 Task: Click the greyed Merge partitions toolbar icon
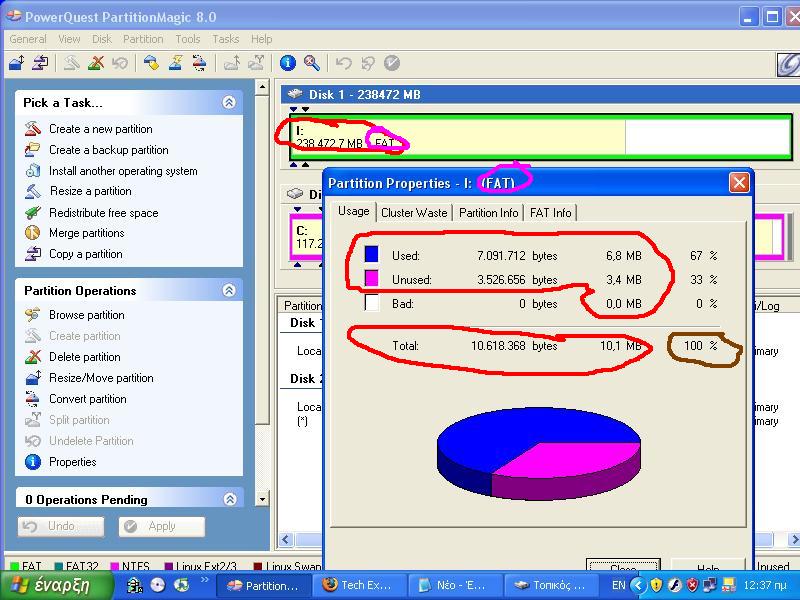point(232,63)
